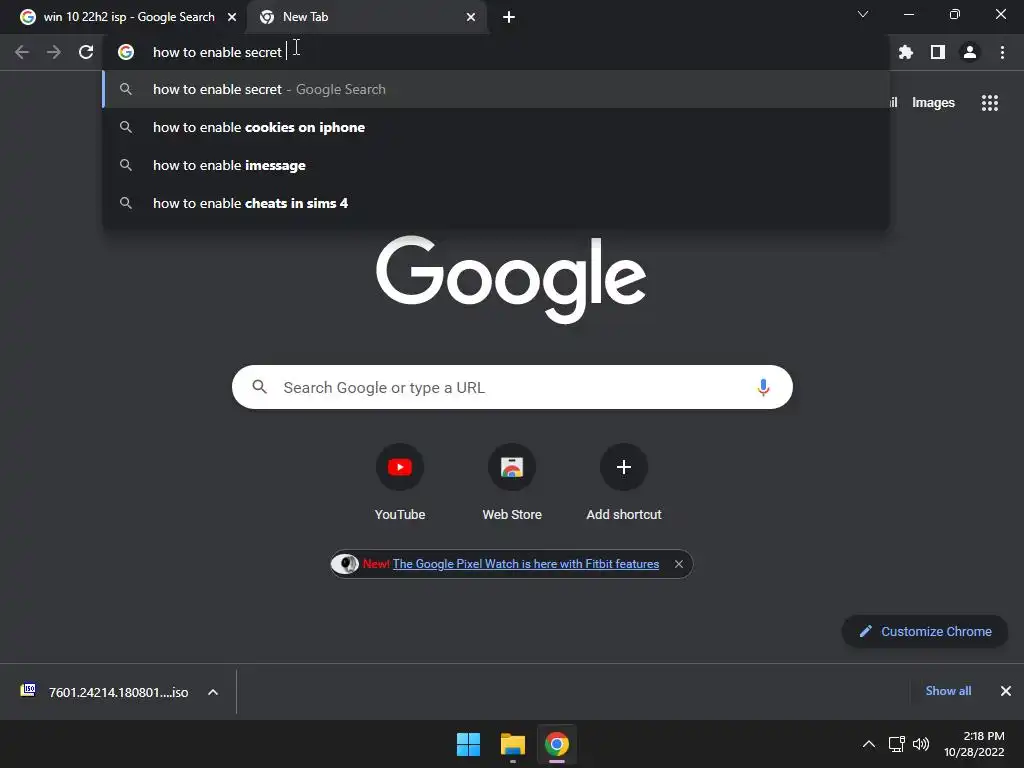
Task: Choose suggestion cheats in sims 4
Action: [496, 203]
